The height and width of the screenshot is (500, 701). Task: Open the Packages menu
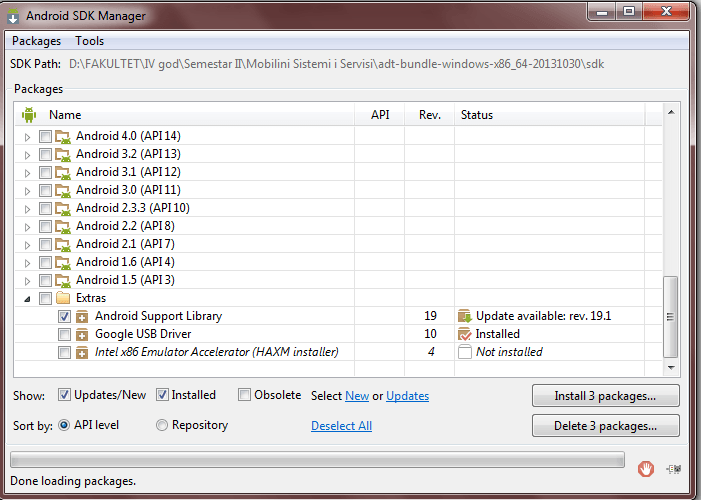pyautogui.click(x=36, y=41)
